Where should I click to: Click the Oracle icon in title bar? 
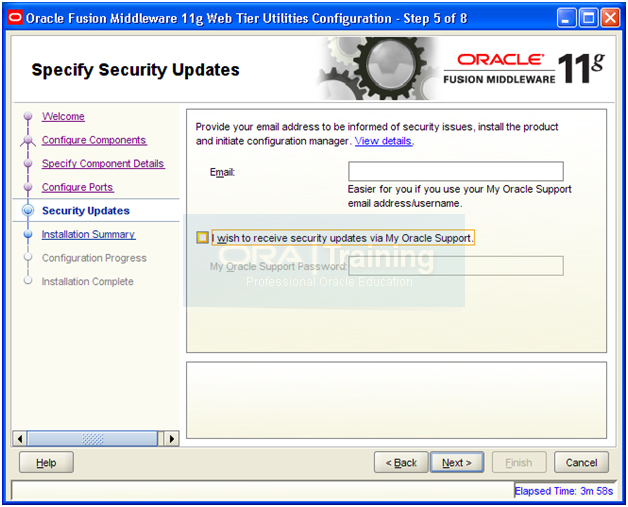coord(15,18)
